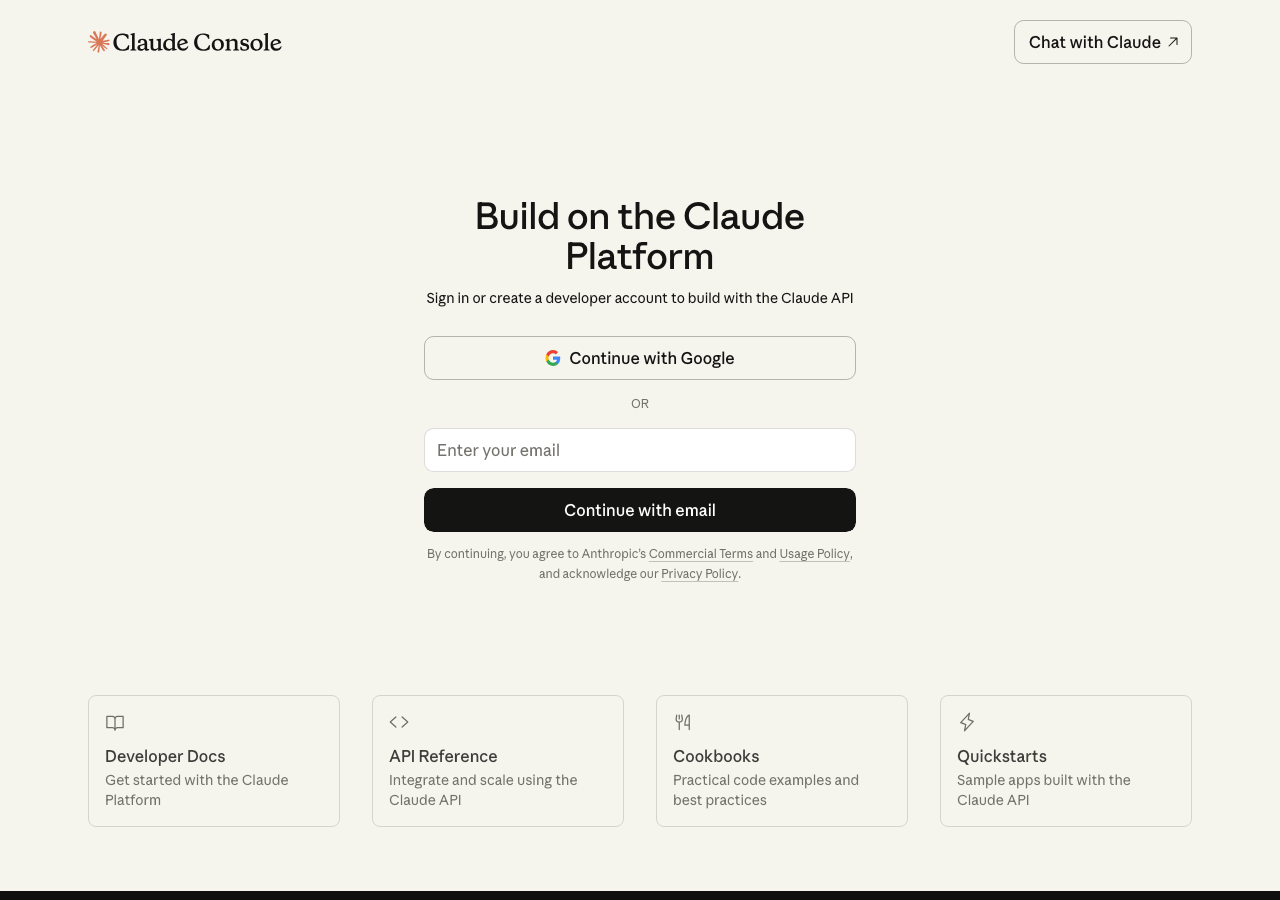Click the API Reference code brackets icon
This screenshot has width=1280, height=900.
pyautogui.click(x=399, y=722)
